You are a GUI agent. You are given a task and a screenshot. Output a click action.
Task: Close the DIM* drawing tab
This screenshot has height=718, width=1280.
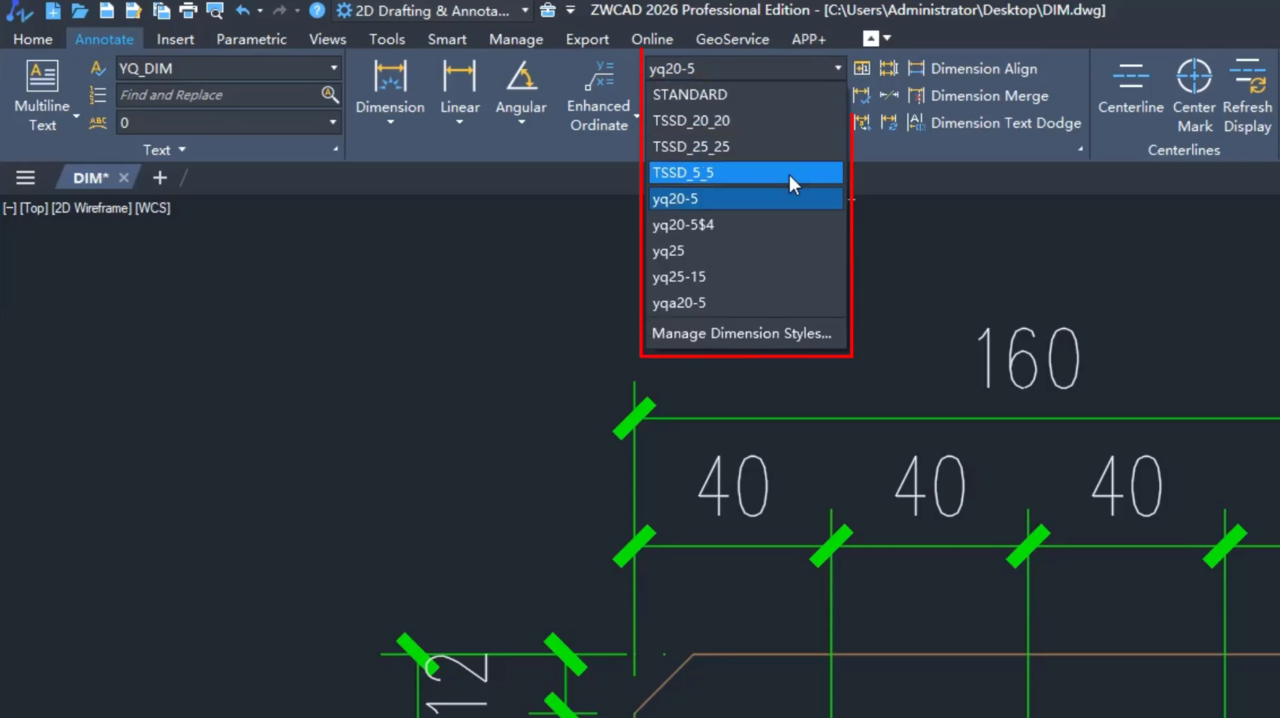point(124,178)
